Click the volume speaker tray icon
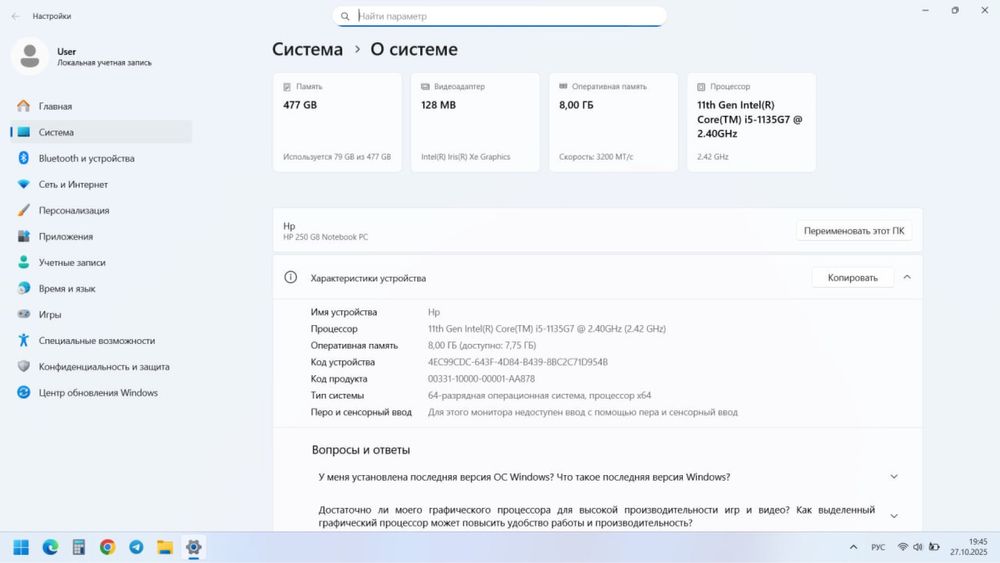 (x=918, y=547)
